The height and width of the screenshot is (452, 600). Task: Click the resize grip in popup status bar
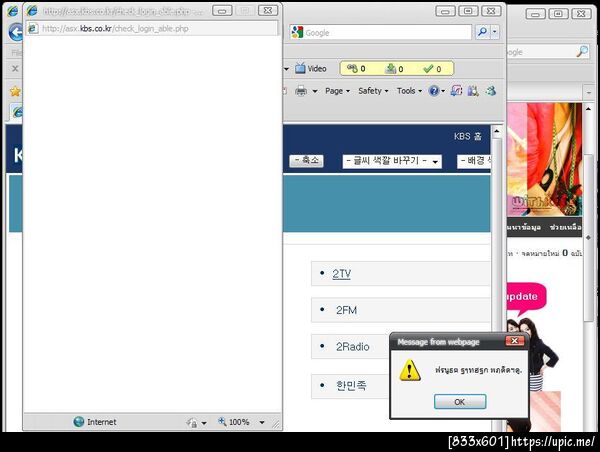click(x=276, y=423)
